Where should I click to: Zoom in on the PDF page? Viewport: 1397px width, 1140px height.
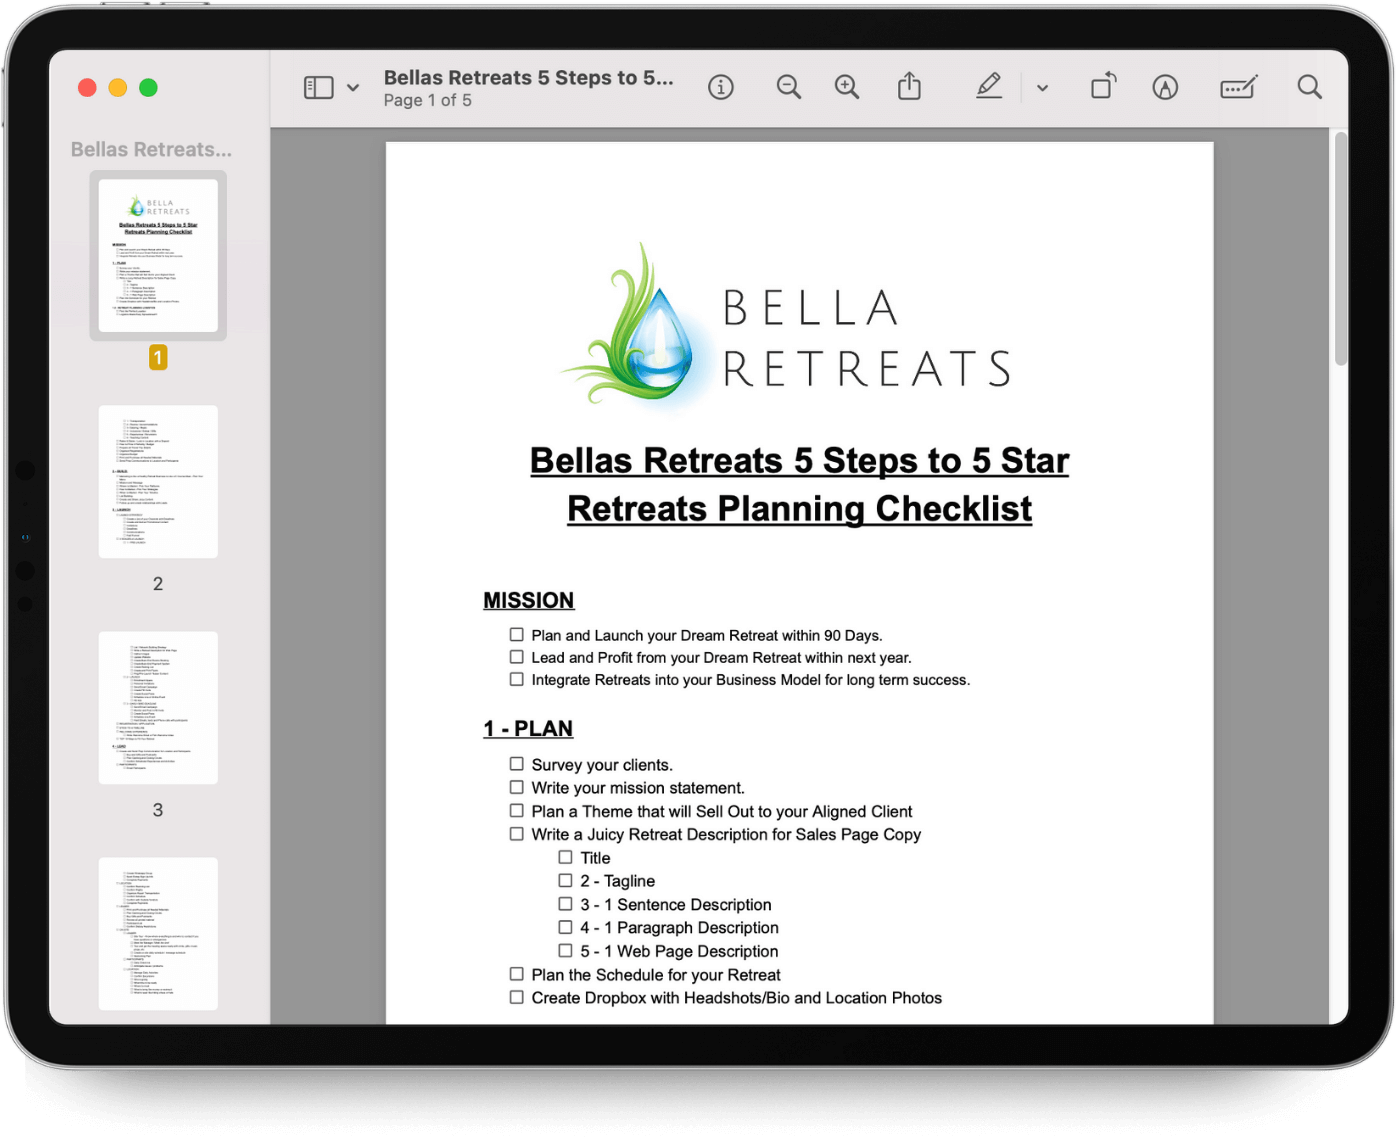[847, 88]
